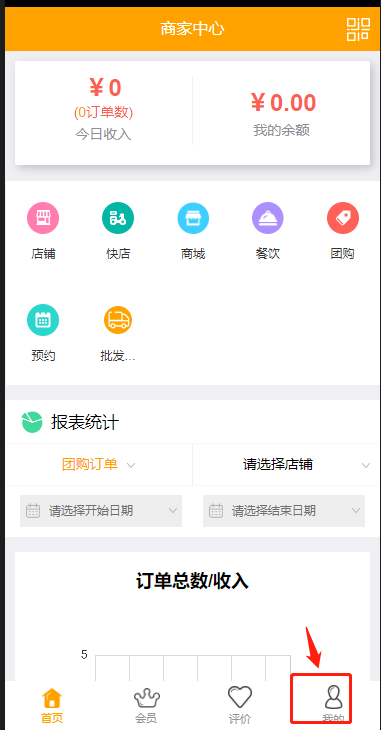Expand the 请选择店铺 store dropdown
Image resolution: width=381 pixels, height=730 pixels.
tap(286, 465)
